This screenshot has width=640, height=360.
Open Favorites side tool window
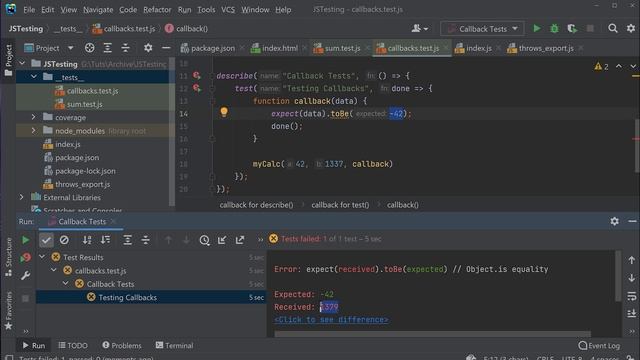pyautogui.click(x=8, y=310)
